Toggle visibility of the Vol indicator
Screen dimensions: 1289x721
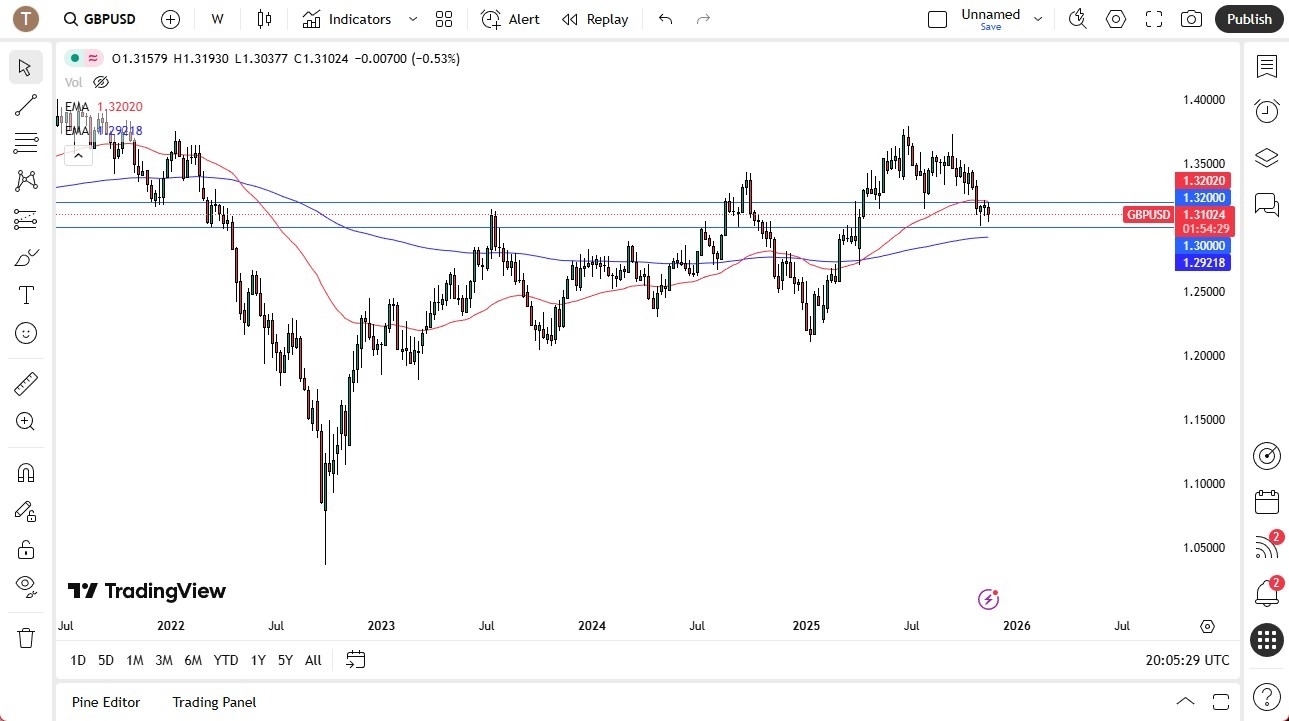click(100, 82)
